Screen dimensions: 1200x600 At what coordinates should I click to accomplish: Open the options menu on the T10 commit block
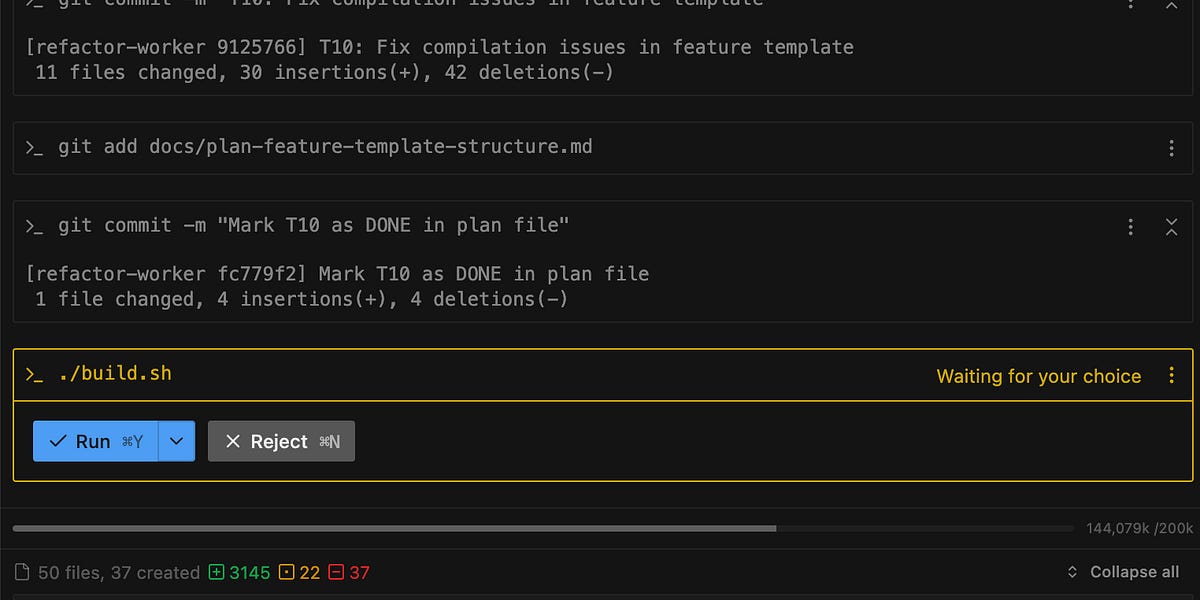pyautogui.click(x=1130, y=5)
